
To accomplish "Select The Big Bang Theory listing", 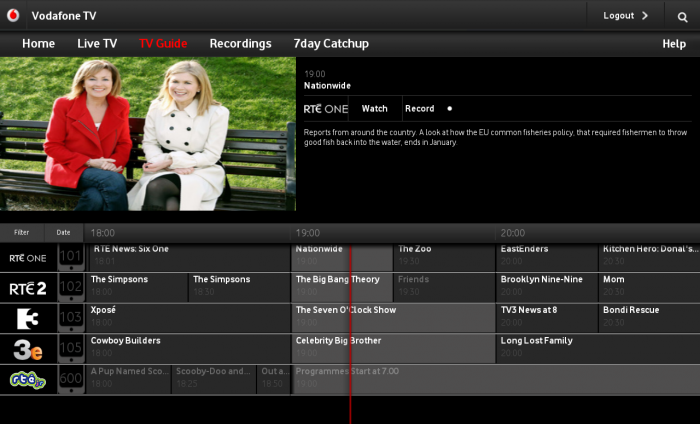I will tap(342, 288).
